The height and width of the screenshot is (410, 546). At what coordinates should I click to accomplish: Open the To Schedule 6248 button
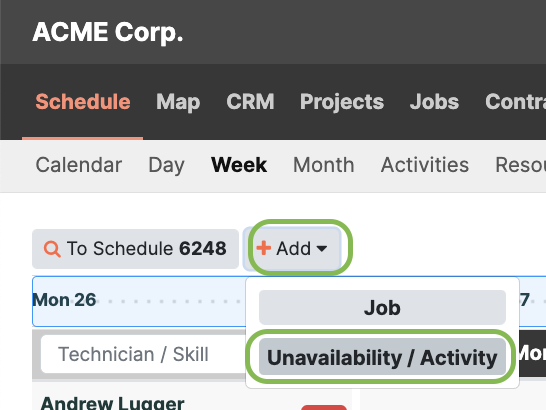tap(135, 249)
